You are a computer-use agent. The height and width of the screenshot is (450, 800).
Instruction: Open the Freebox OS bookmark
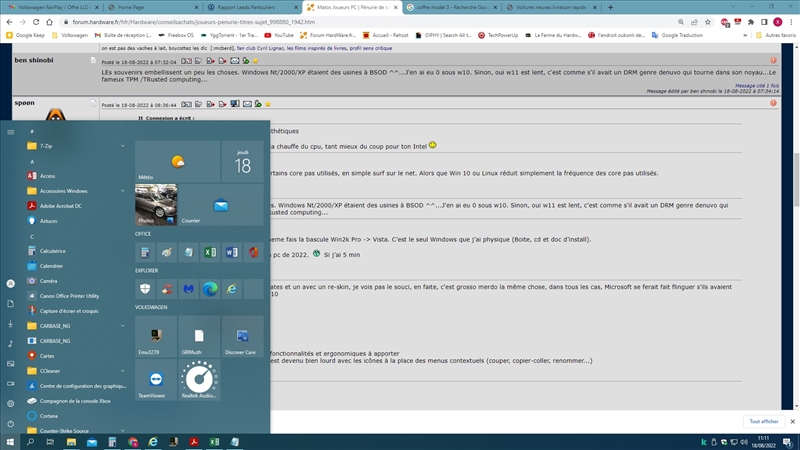pos(176,35)
